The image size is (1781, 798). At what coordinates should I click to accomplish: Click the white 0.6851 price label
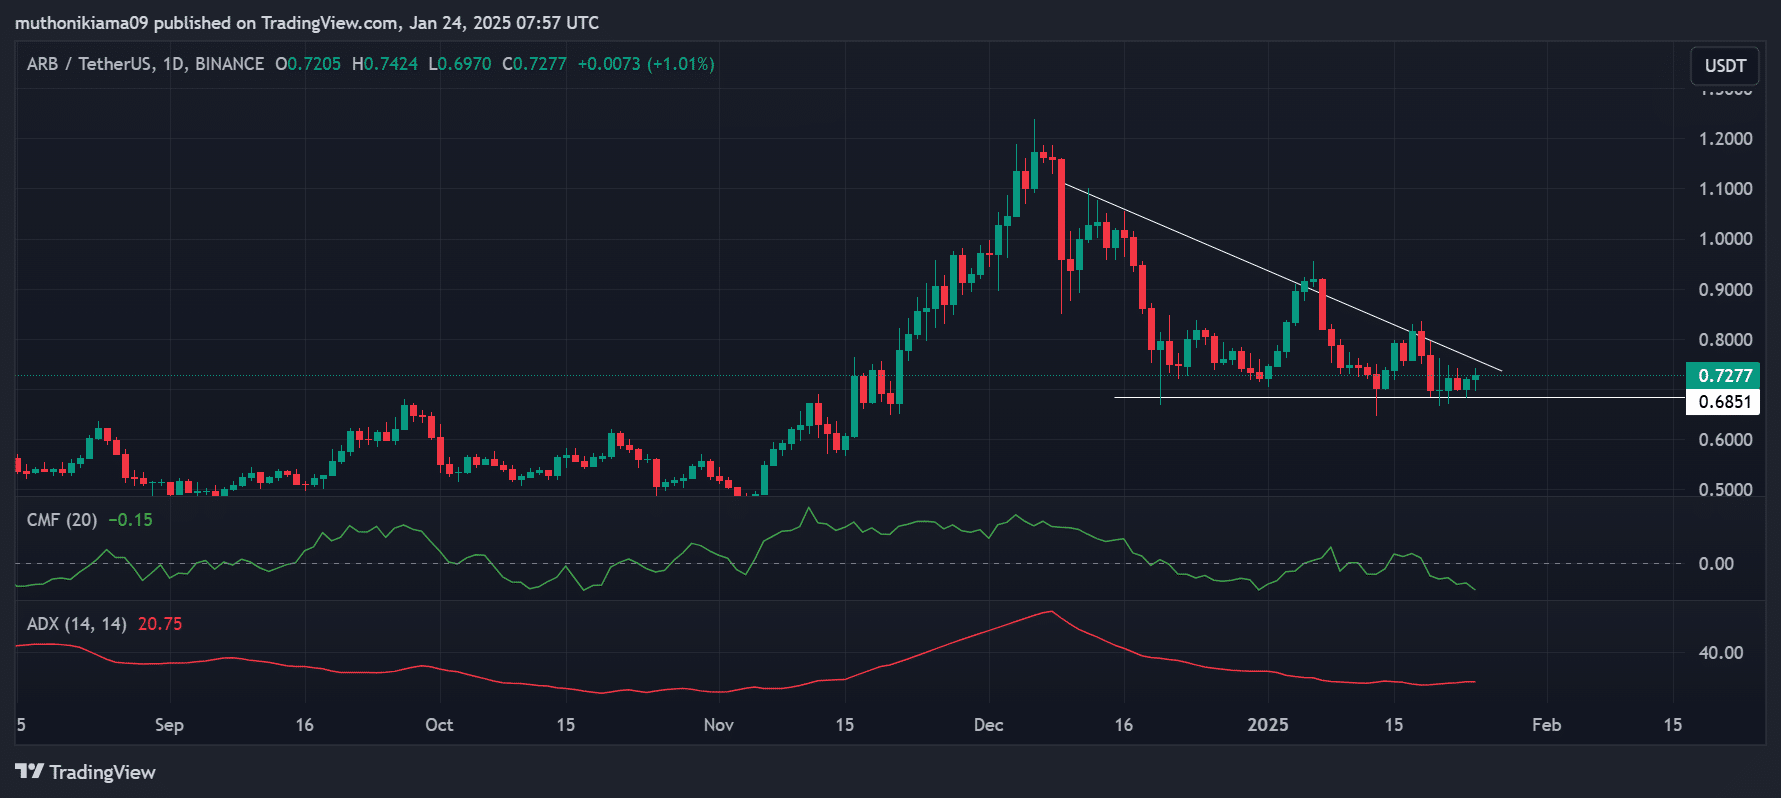(x=1724, y=402)
